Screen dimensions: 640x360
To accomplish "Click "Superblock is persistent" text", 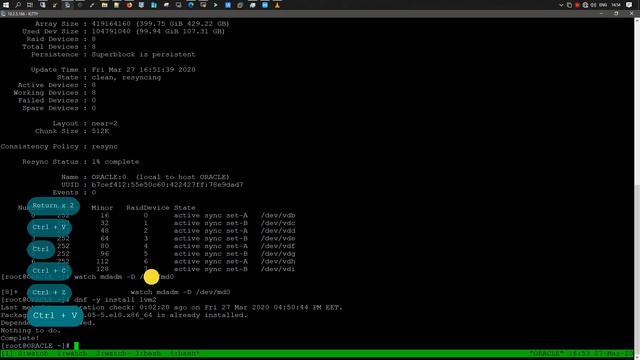I will (144, 55).
